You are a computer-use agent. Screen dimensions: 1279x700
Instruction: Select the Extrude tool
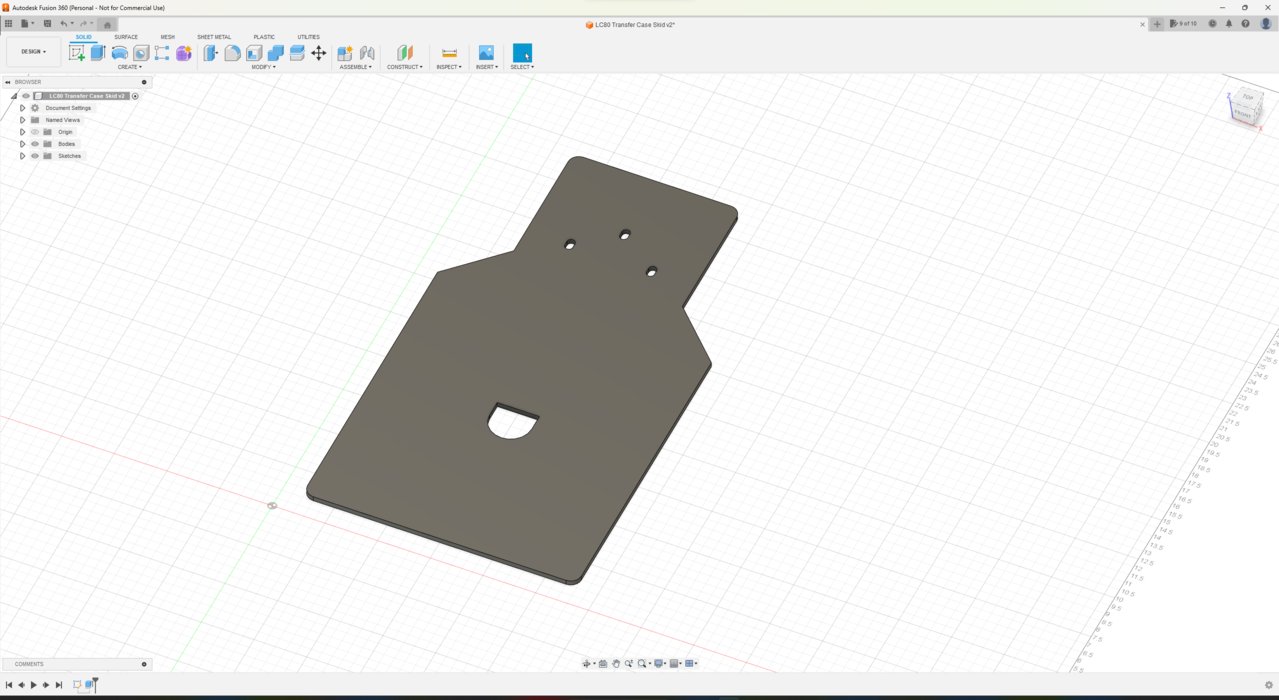98,53
